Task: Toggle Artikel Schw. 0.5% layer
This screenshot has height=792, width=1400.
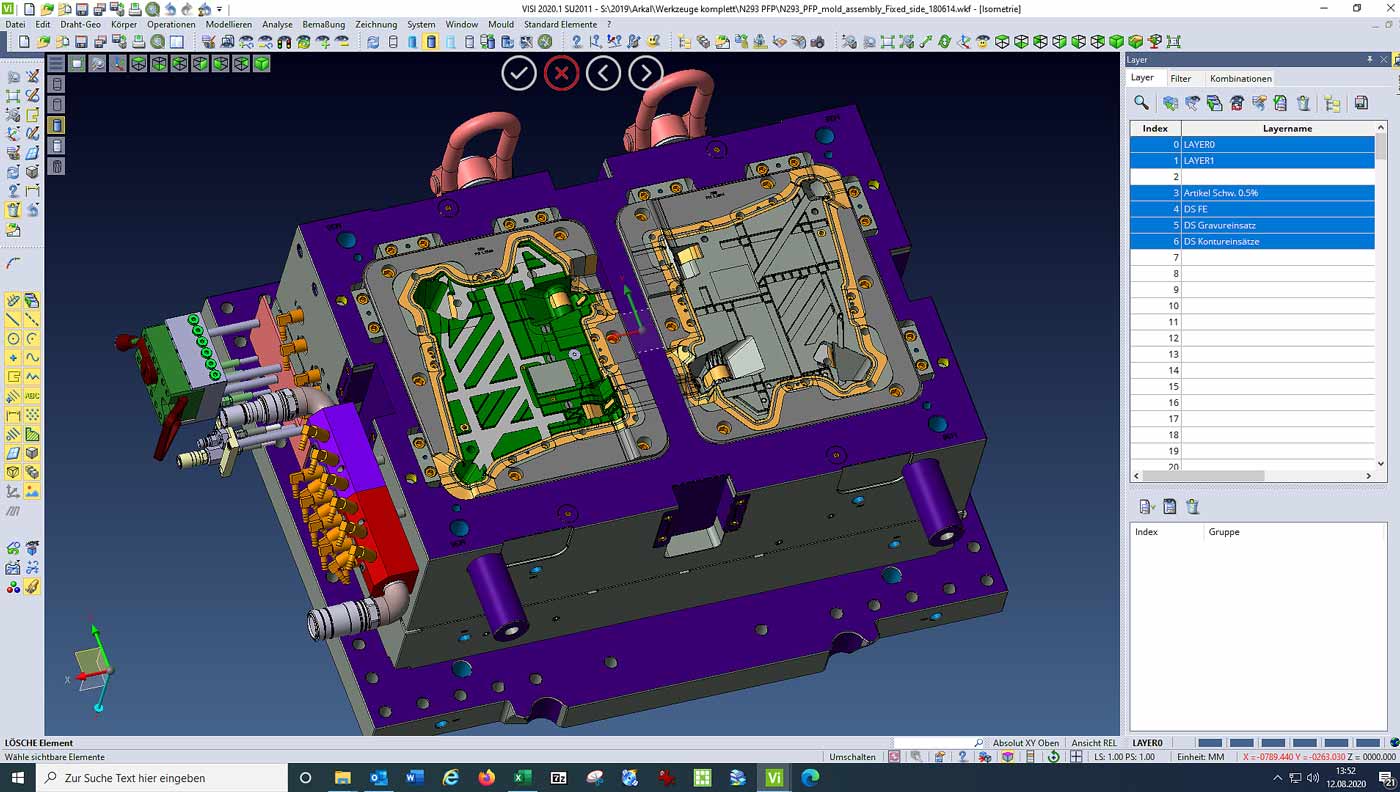Action: coord(1252,193)
